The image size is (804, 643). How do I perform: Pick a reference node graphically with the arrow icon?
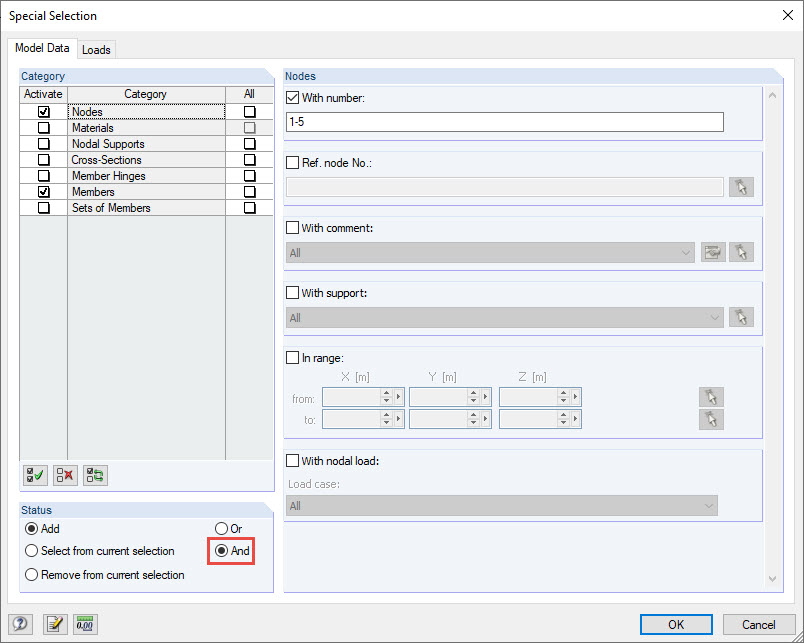pyautogui.click(x=741, y=186)
